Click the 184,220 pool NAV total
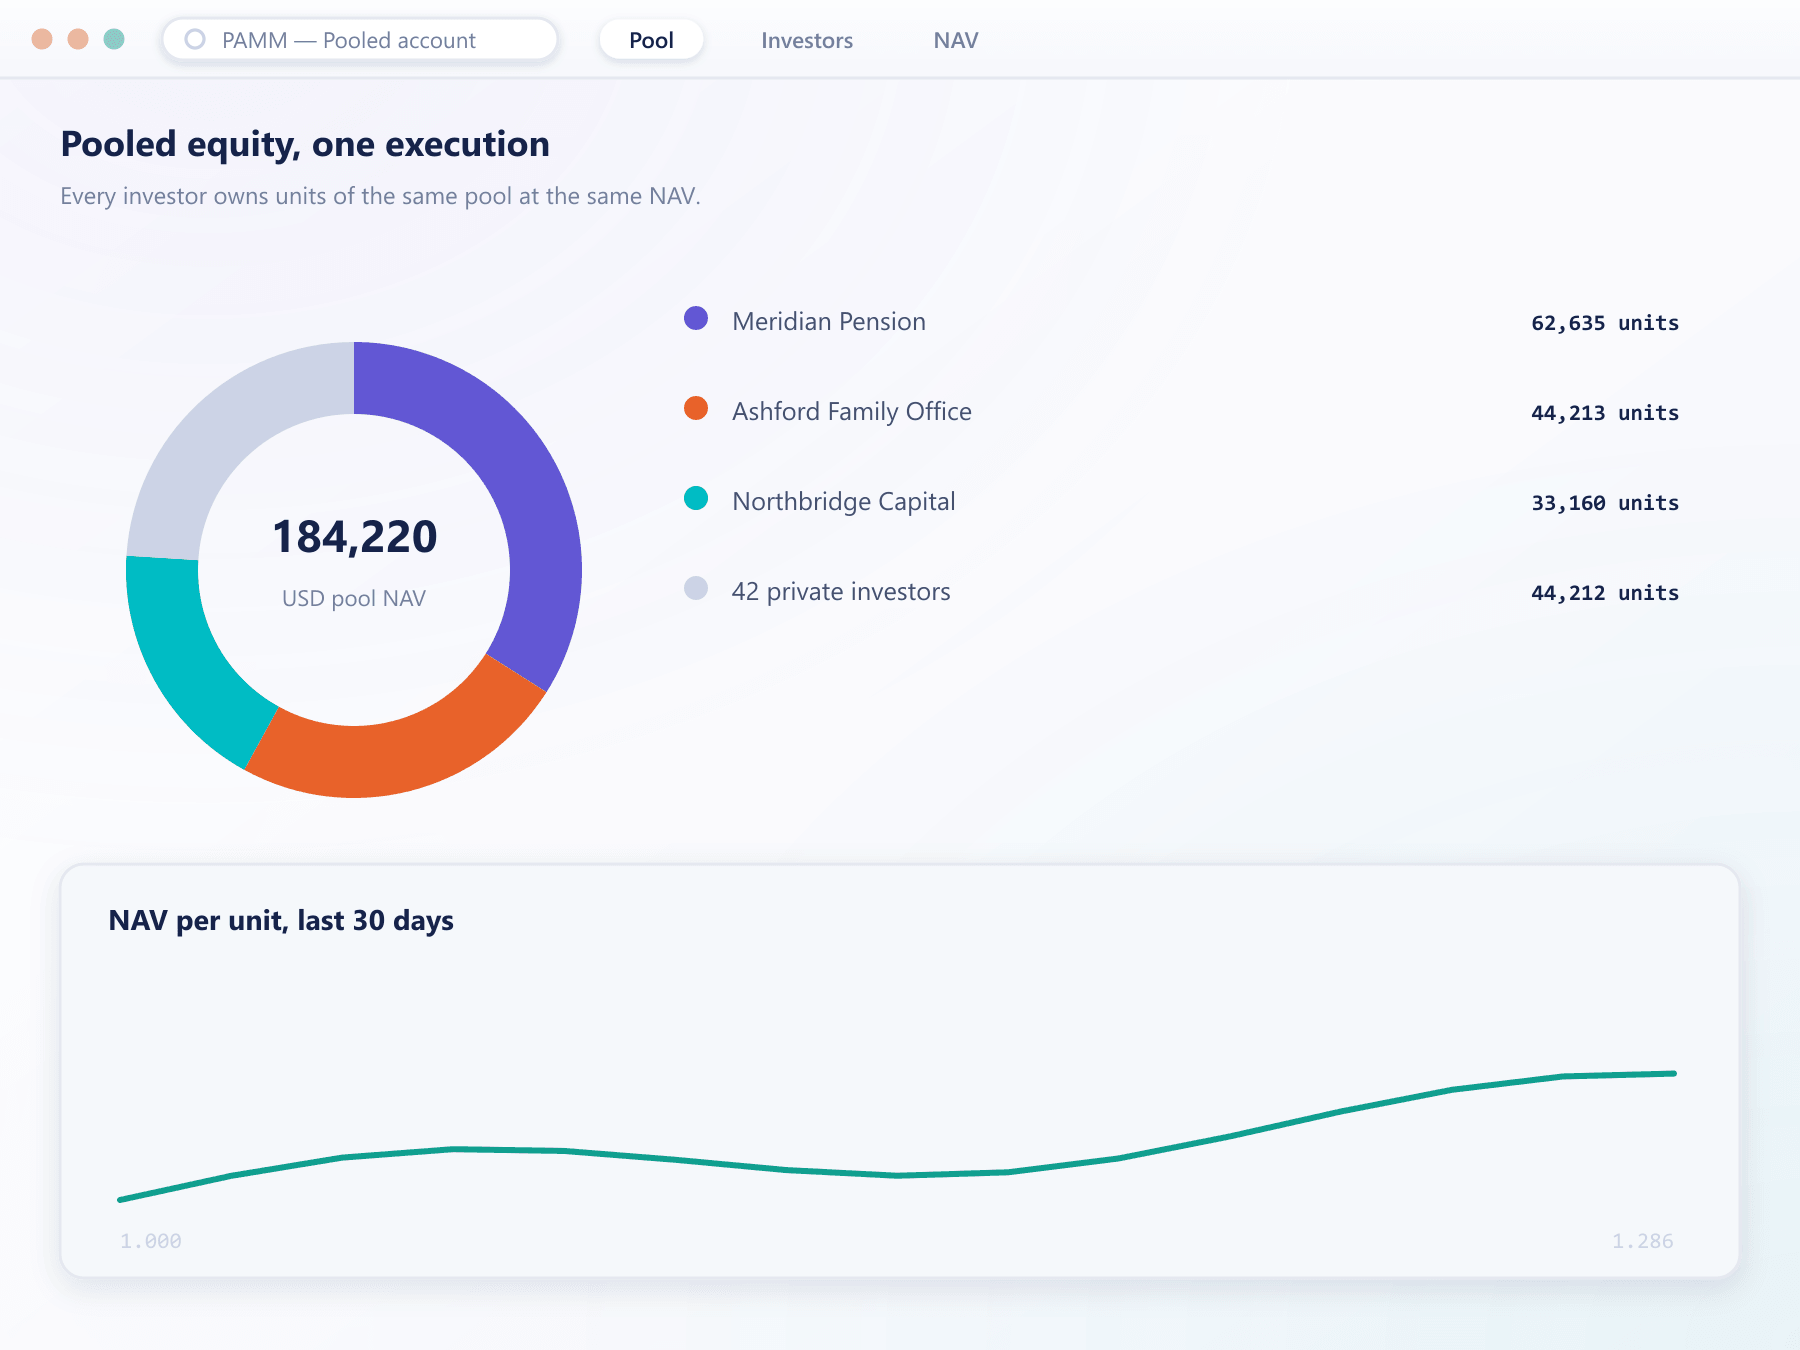 [355, 537]
